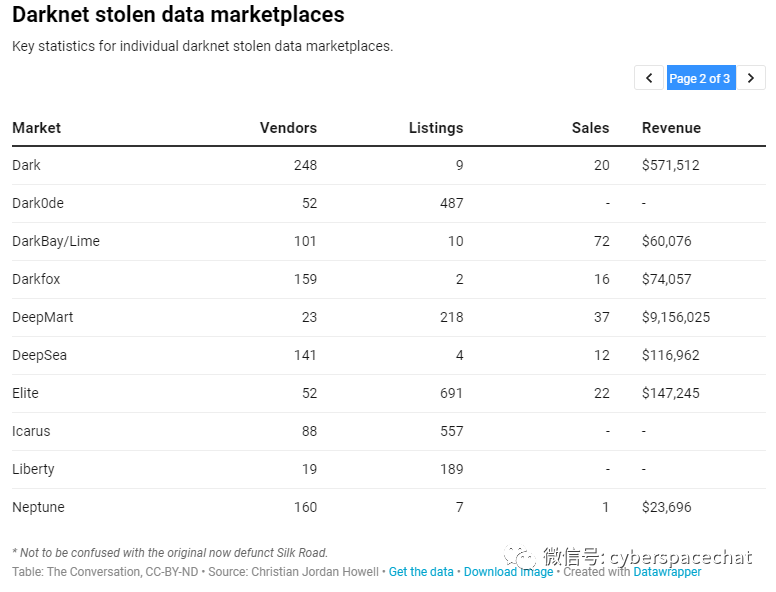
Task: Go to next table page arrow
Action: click(751, 78)
